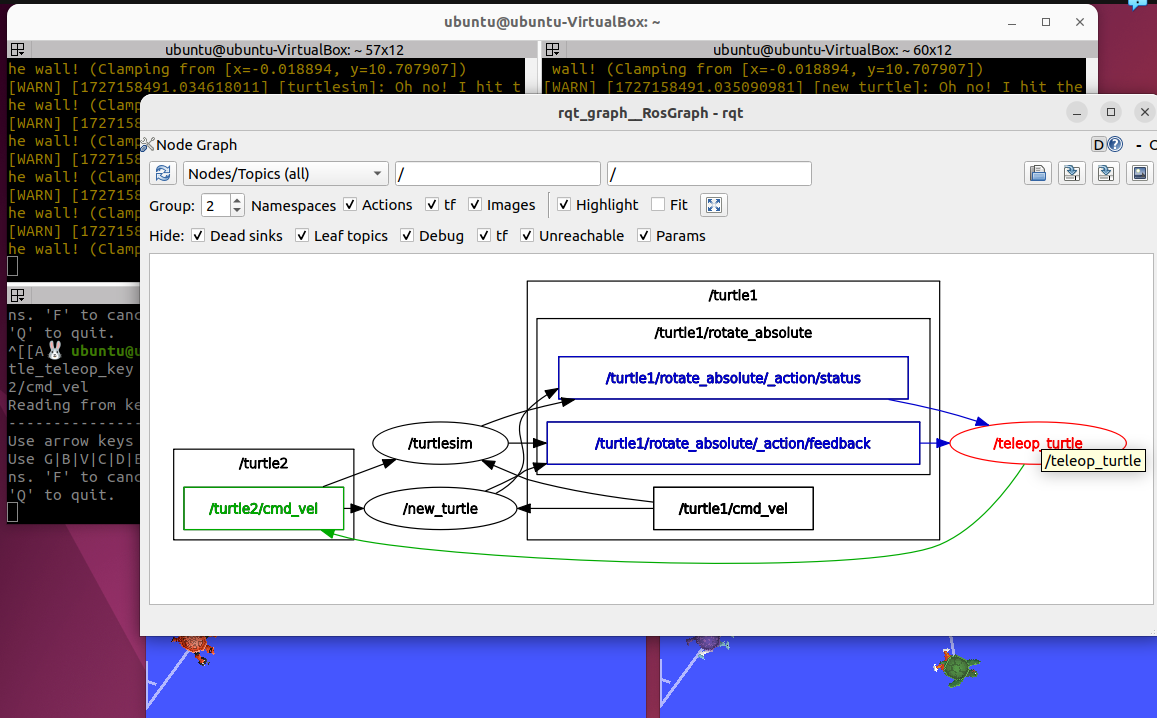Open the 60x12 terminal pane layout icon
Viewport: 1157px width, 718px height.
tap(552, 49)
